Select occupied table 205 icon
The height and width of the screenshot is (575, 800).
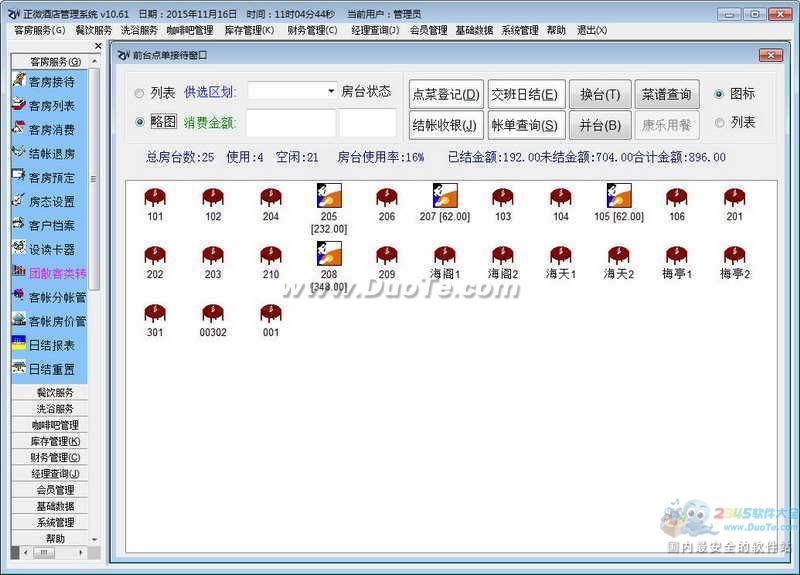328,196
